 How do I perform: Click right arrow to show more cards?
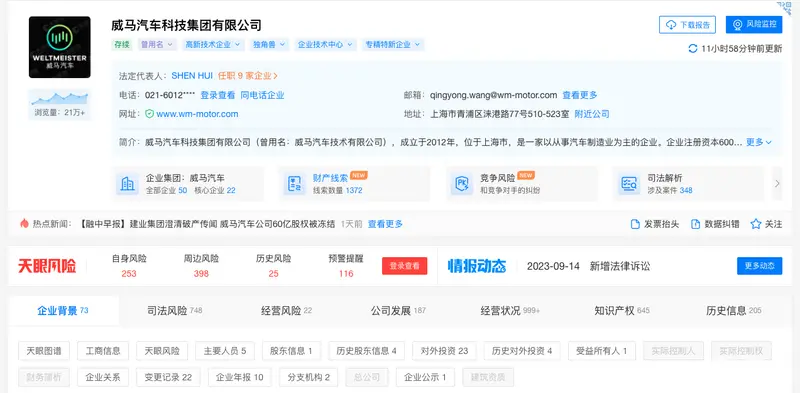click(777, 183)
